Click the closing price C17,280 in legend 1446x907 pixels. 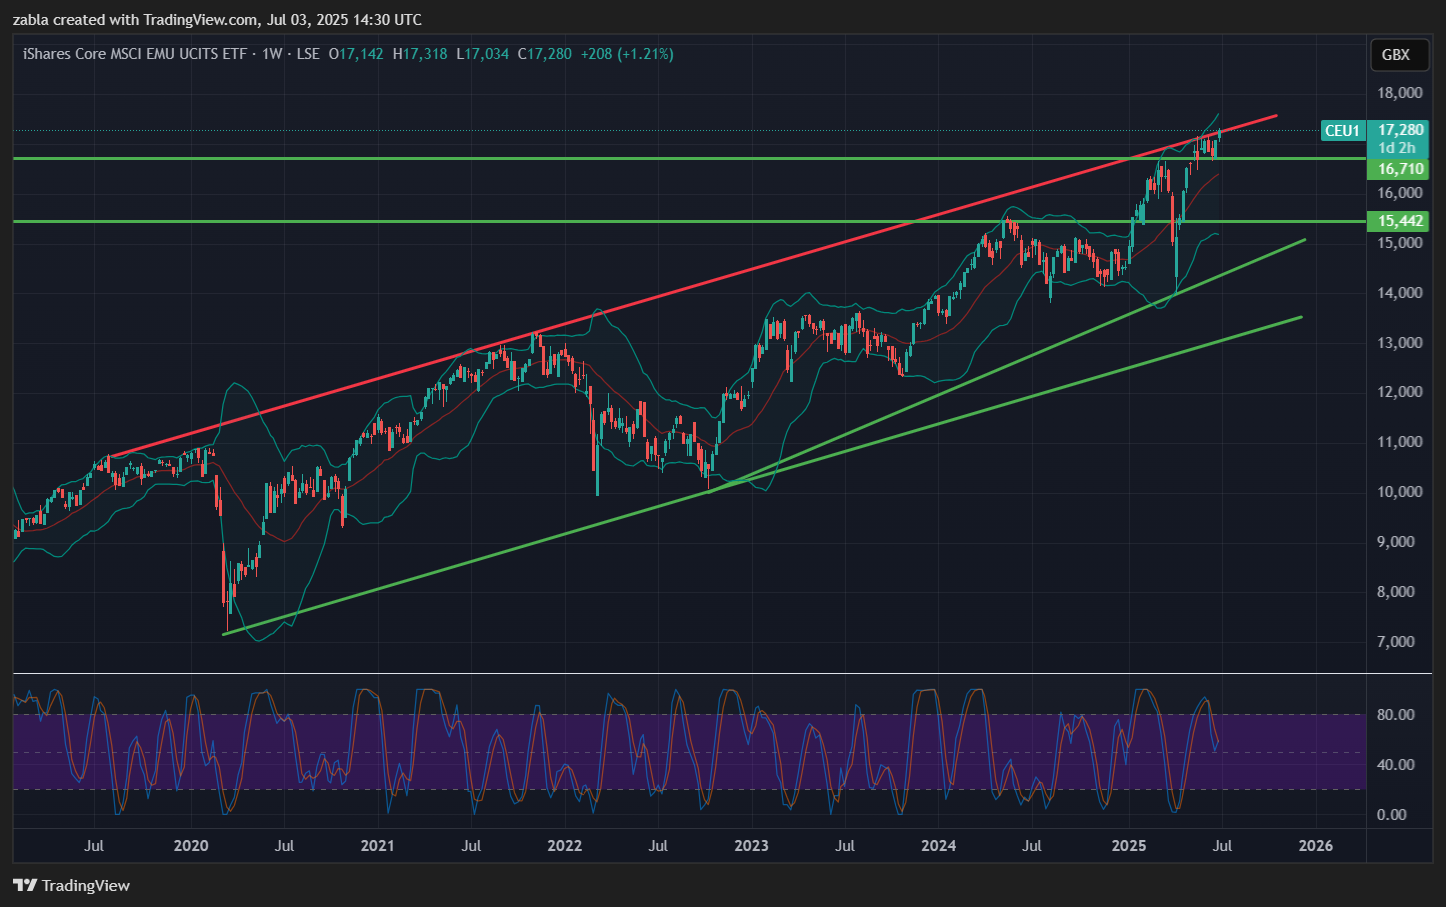pos(545,54)
